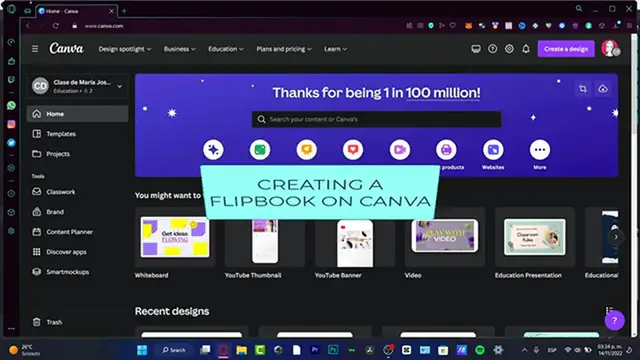Click the upload cloud icon in banner

point(603,89)
